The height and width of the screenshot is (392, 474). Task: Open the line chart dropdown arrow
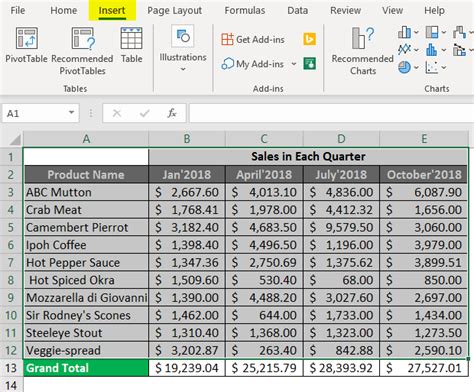(416, 50)
